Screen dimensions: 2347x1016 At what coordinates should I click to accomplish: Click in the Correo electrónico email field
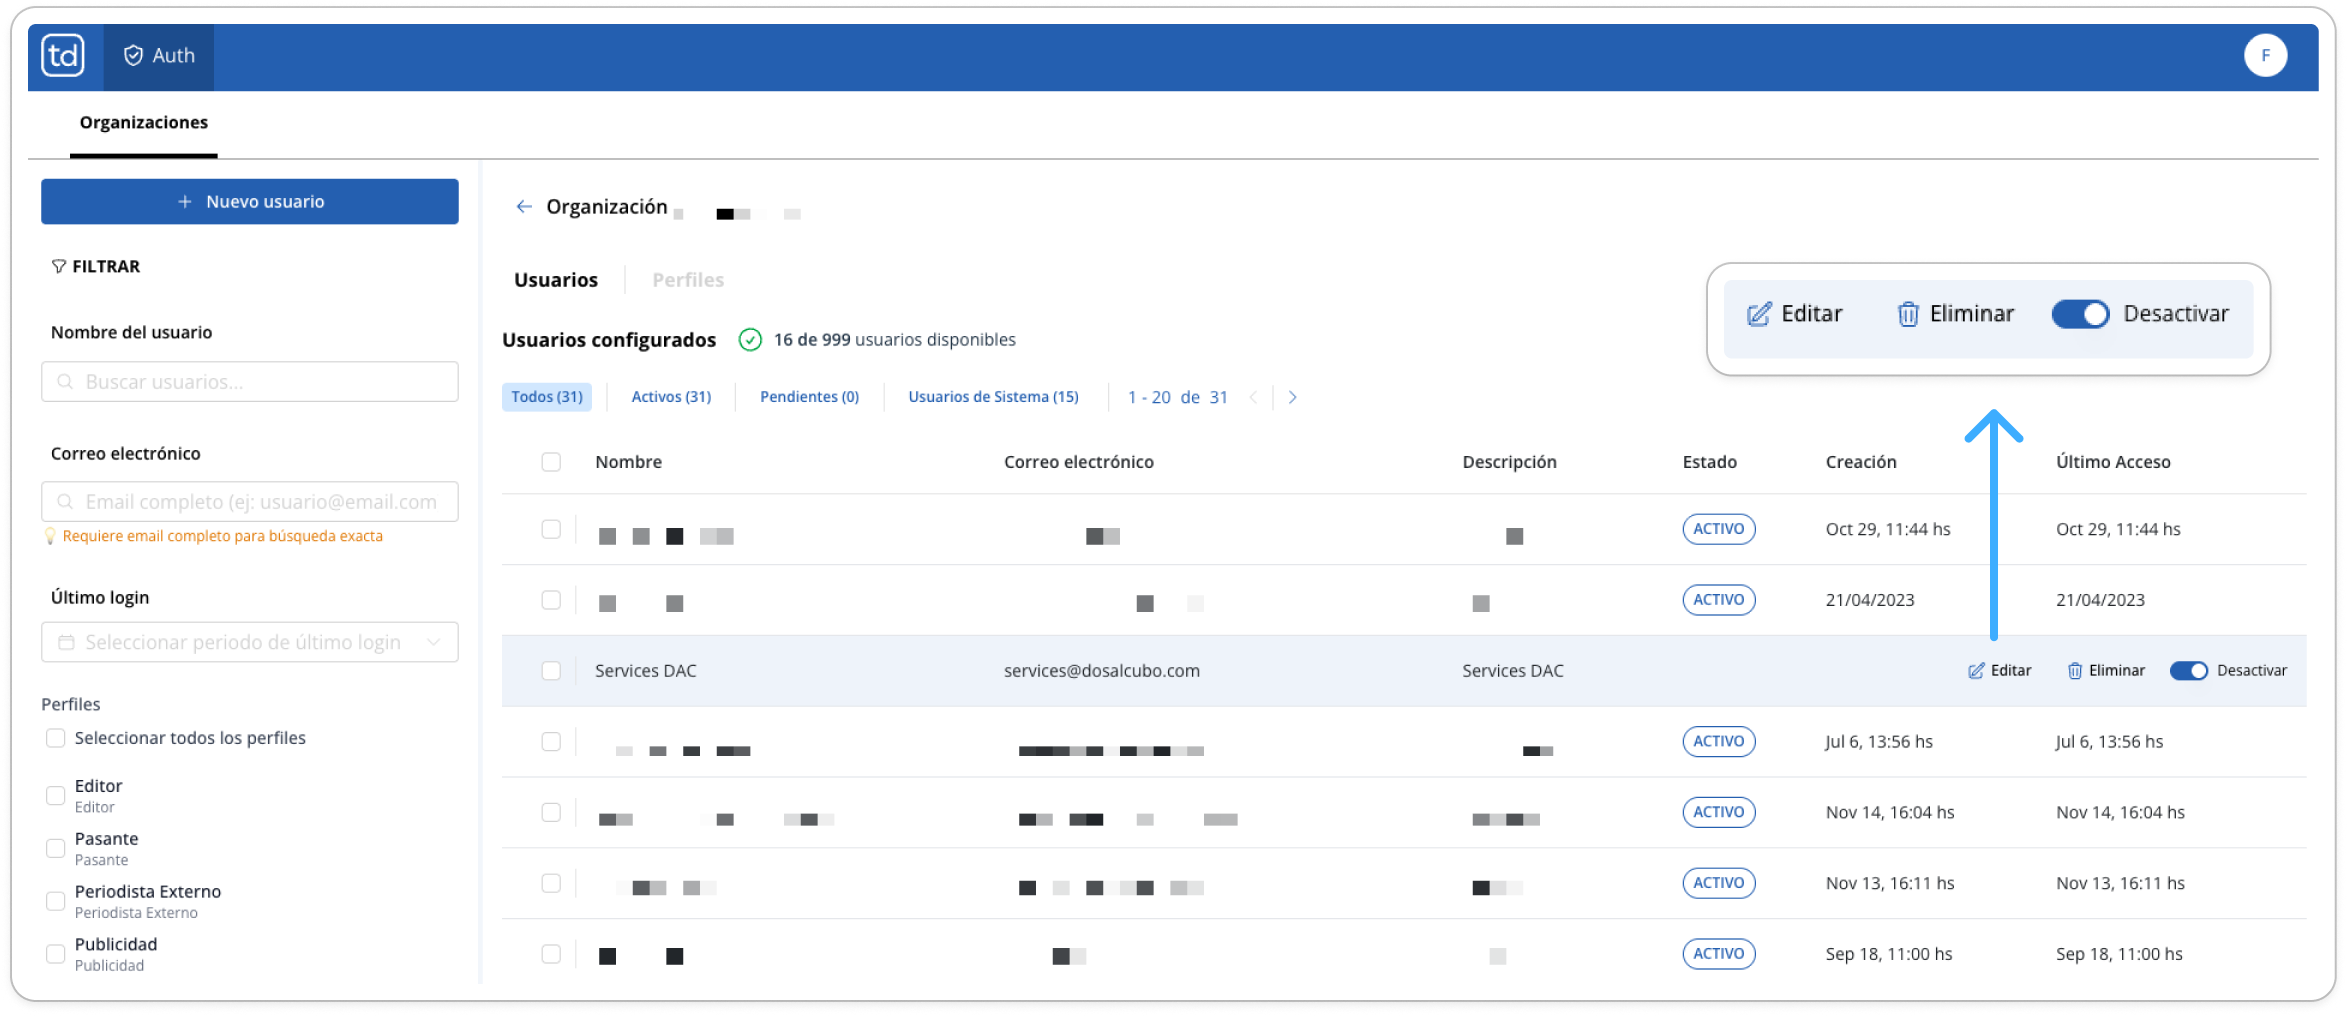(x=250, y=502)
